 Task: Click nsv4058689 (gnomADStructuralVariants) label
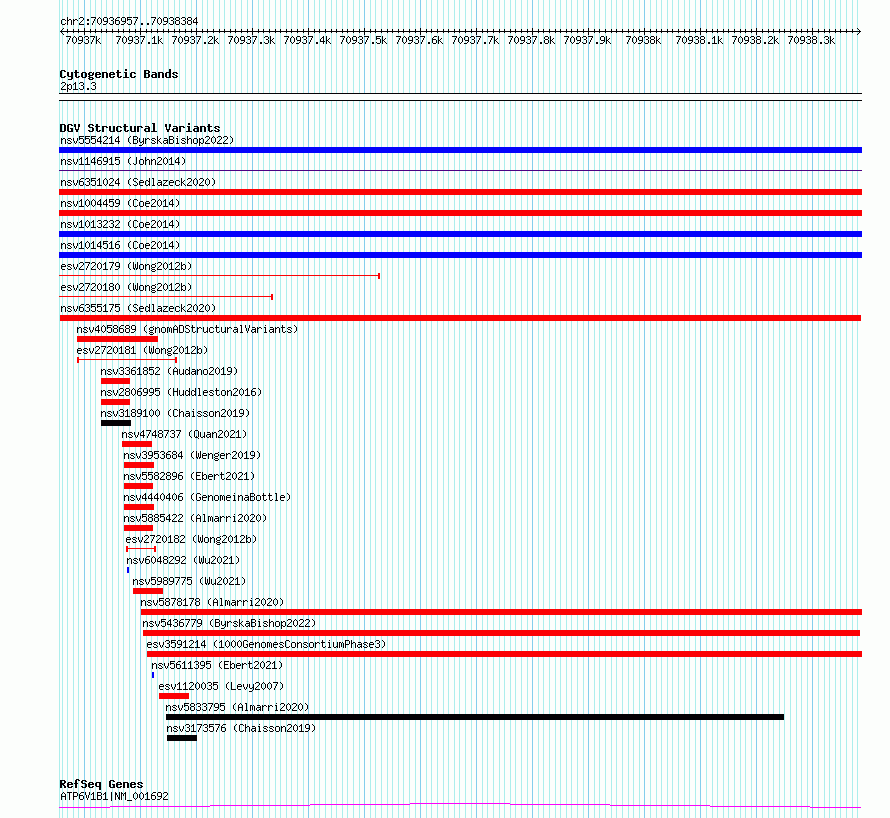pyautogui.click(x=187, y=329)
